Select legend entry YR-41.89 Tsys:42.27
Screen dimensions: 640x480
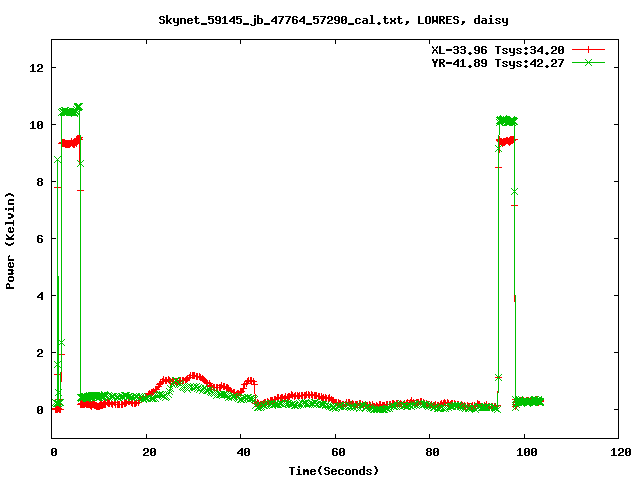(498, 63)
